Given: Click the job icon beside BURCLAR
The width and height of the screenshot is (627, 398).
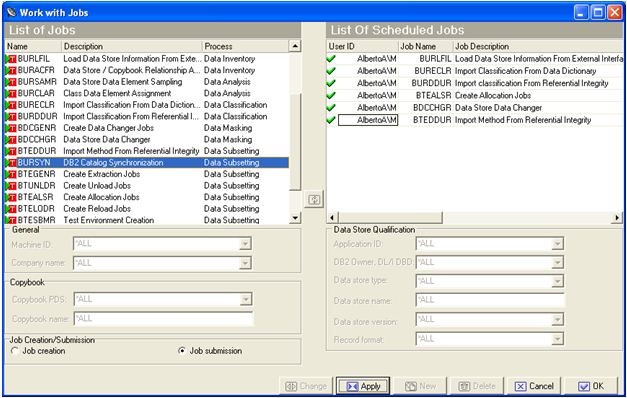Looking at the screenshot, I should [x=11, y=94].
